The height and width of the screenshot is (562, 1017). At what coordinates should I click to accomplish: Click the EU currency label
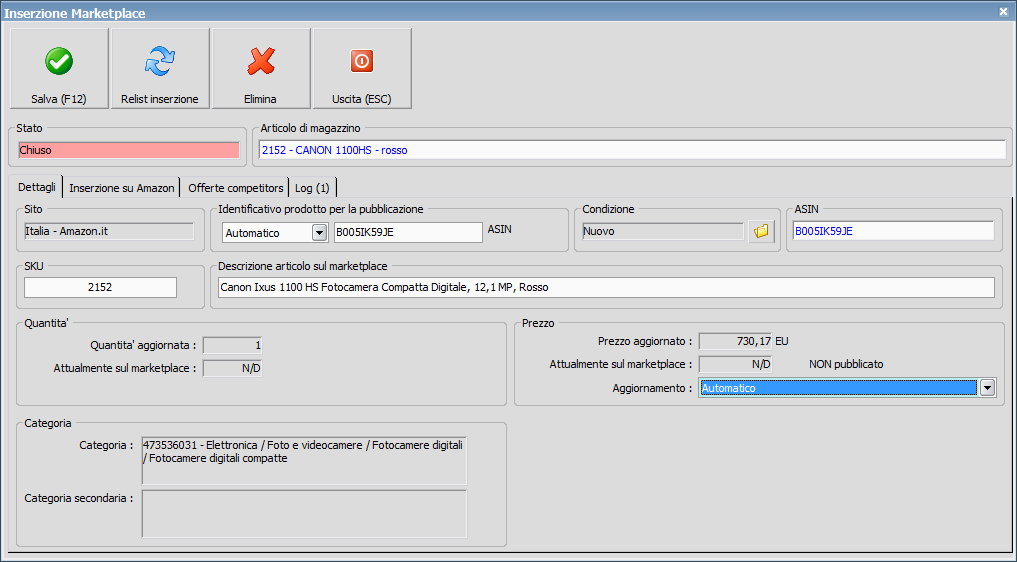click(x=782, y=341)
